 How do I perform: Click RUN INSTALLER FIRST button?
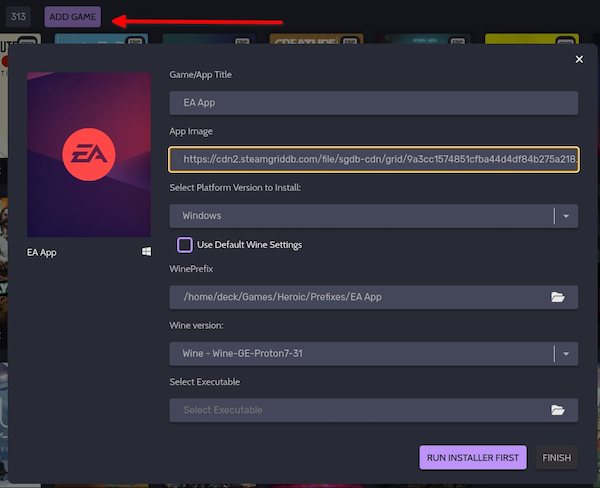pyautogui.click(x=473, y=458)
